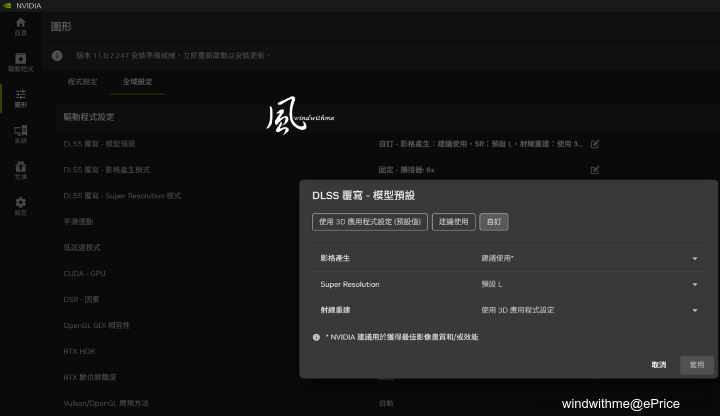Select the OpenGL GDI 相容性 row
720x416 pixels.
coord(96,326)
